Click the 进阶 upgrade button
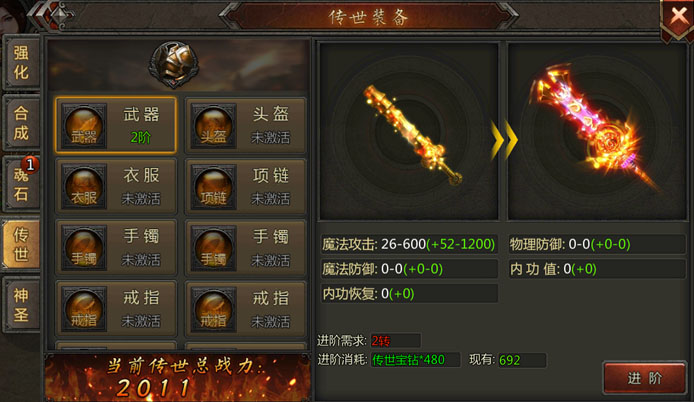 point(644,378)
